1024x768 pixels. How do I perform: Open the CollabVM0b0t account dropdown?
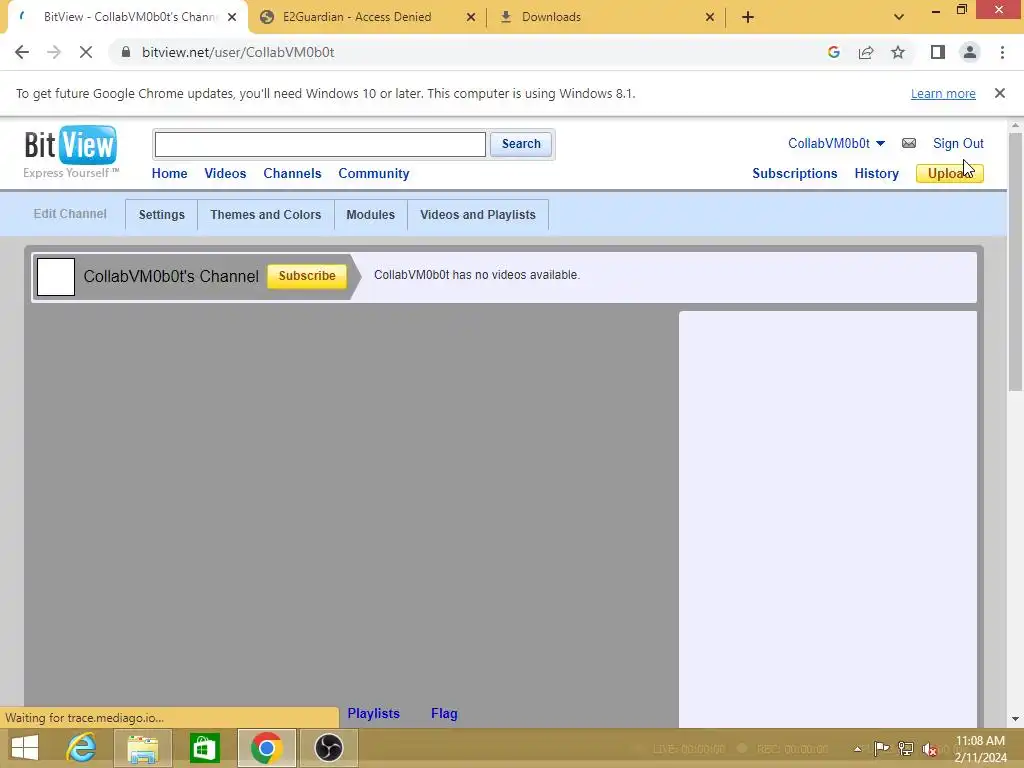836,143
